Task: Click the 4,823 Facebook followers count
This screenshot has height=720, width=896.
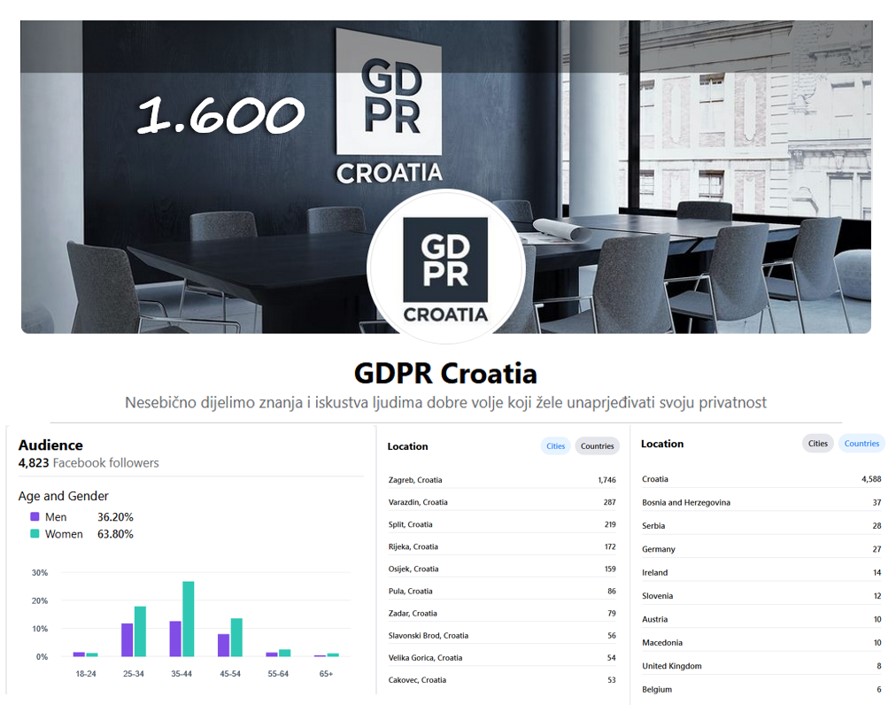Action: pyautogui.click(x=89, y=463)
